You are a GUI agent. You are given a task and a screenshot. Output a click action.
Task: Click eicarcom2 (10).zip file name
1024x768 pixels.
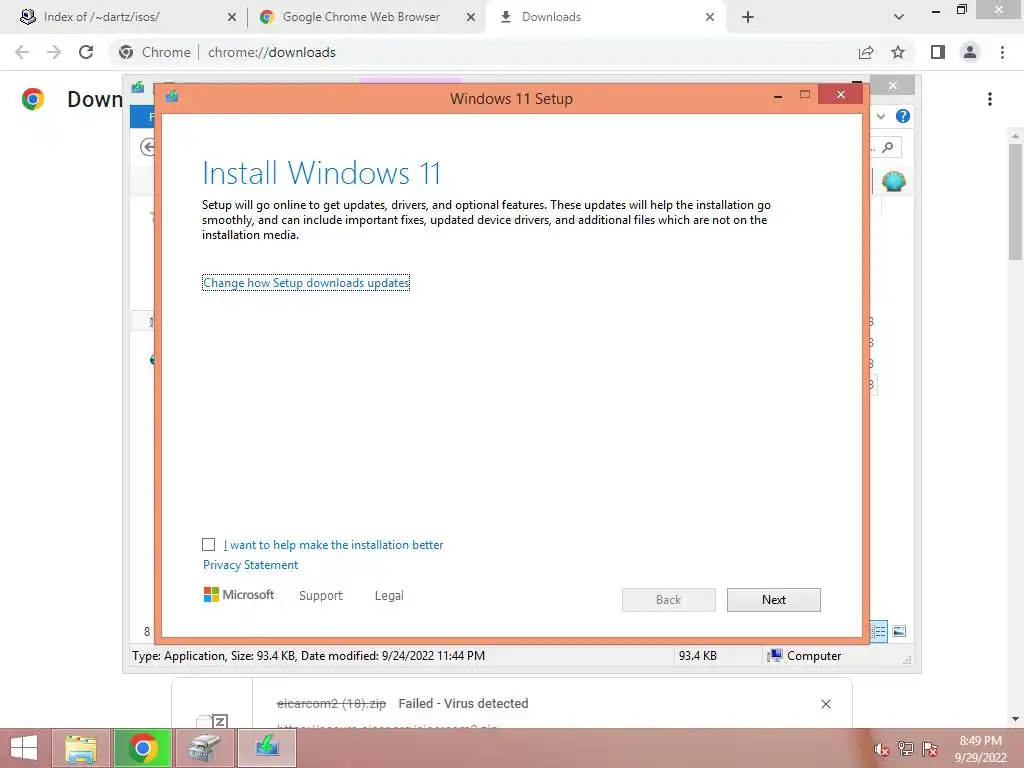click(332, 703)
